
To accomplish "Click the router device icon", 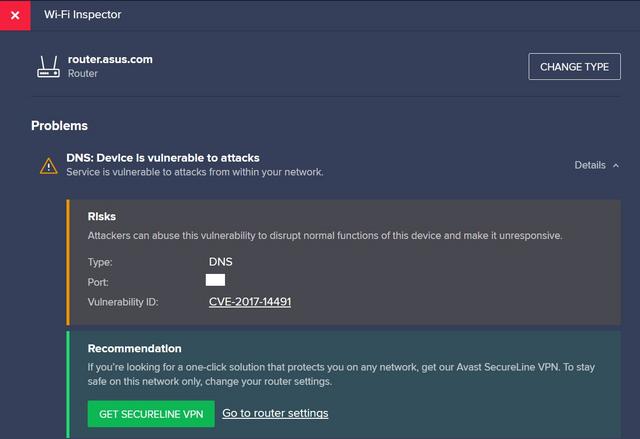I will pos(49,67).
